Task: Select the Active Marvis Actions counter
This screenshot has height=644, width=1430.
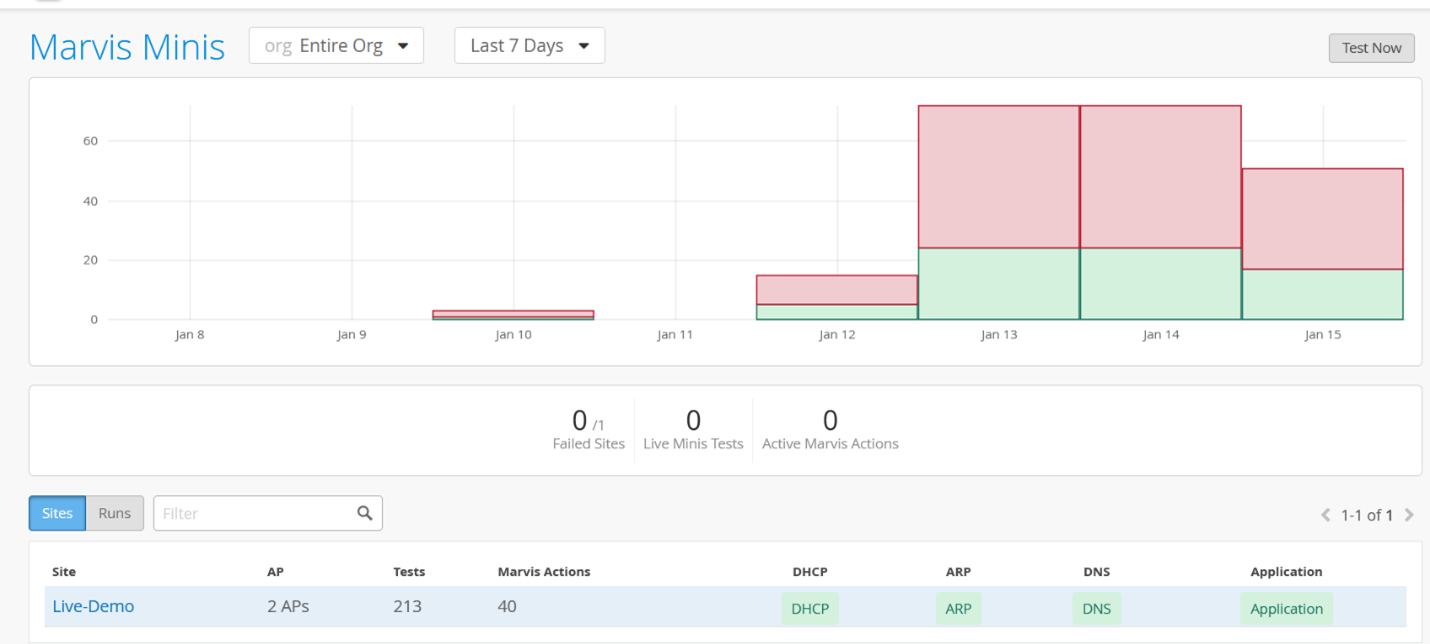Action: pos(830,430)
